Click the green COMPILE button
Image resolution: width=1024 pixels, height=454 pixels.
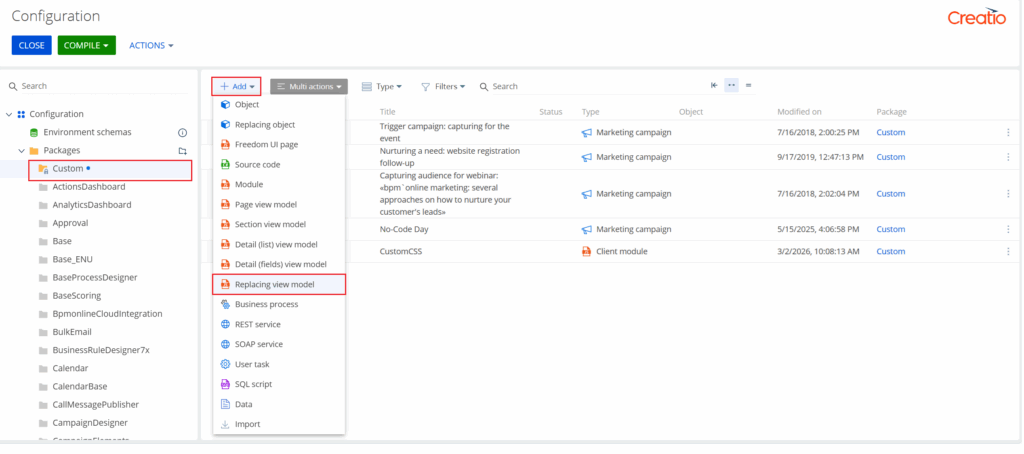pos(87,45)
